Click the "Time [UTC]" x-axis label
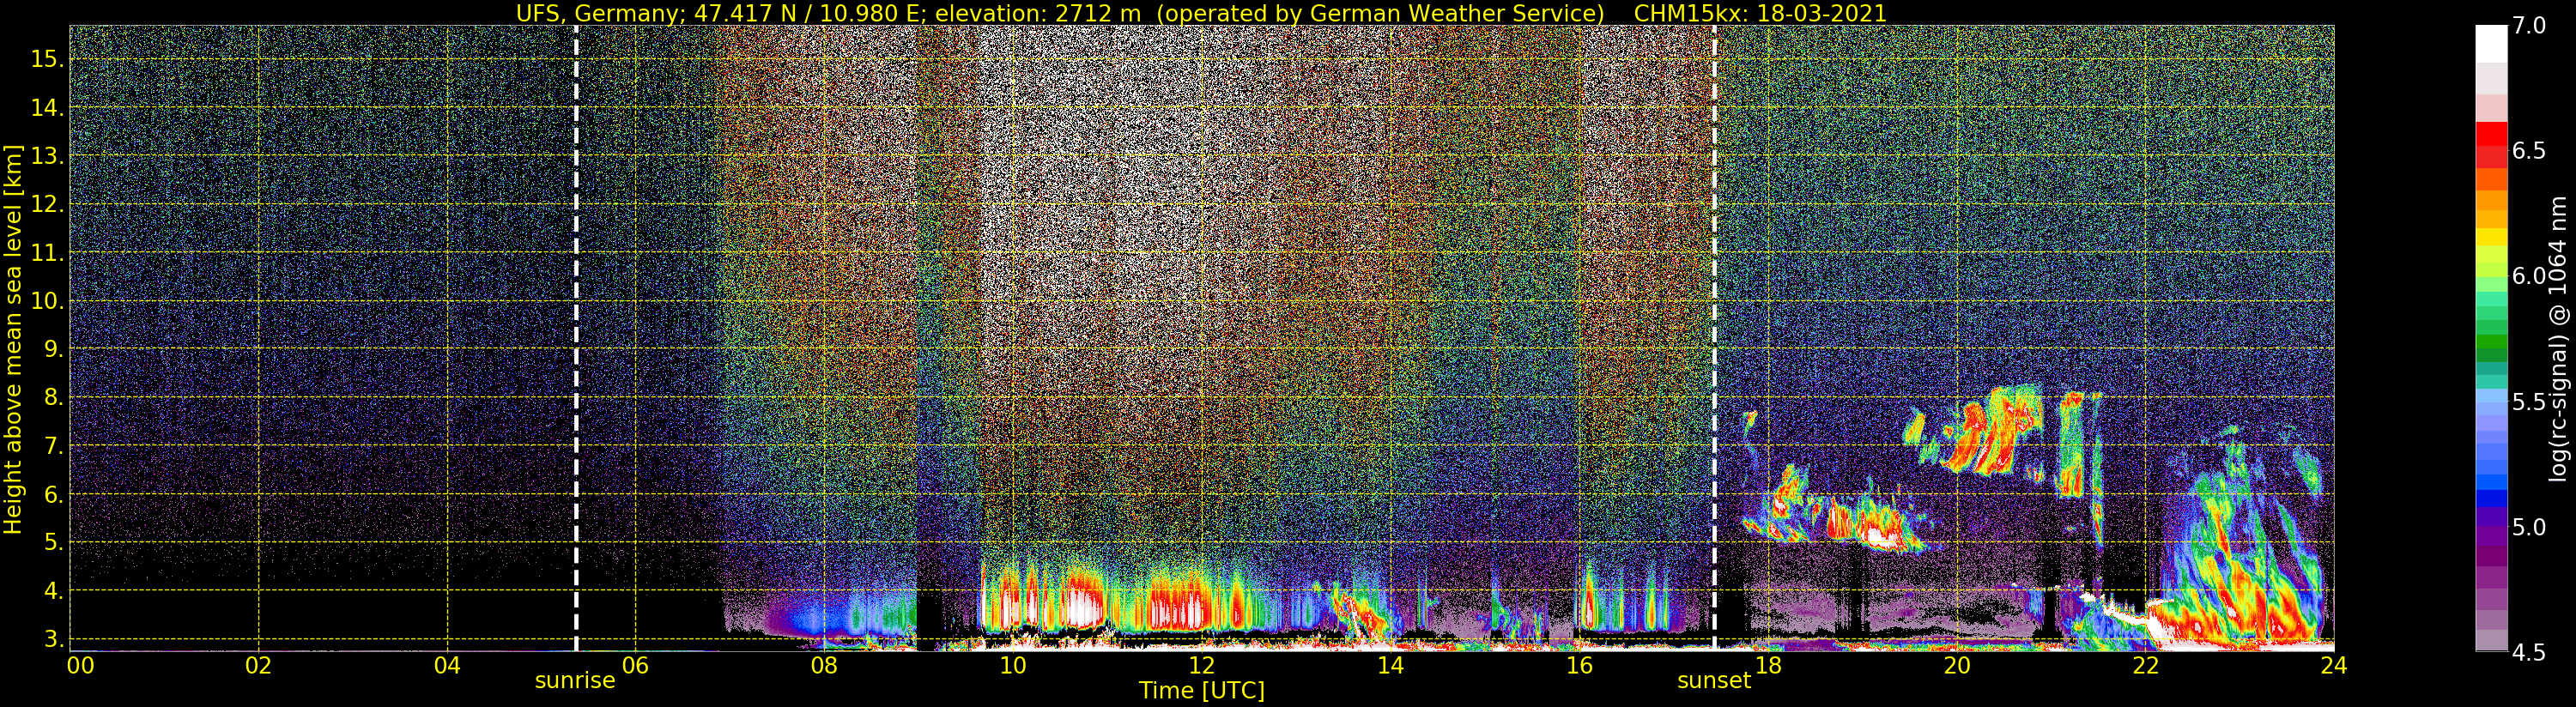 pos(1202,691)
